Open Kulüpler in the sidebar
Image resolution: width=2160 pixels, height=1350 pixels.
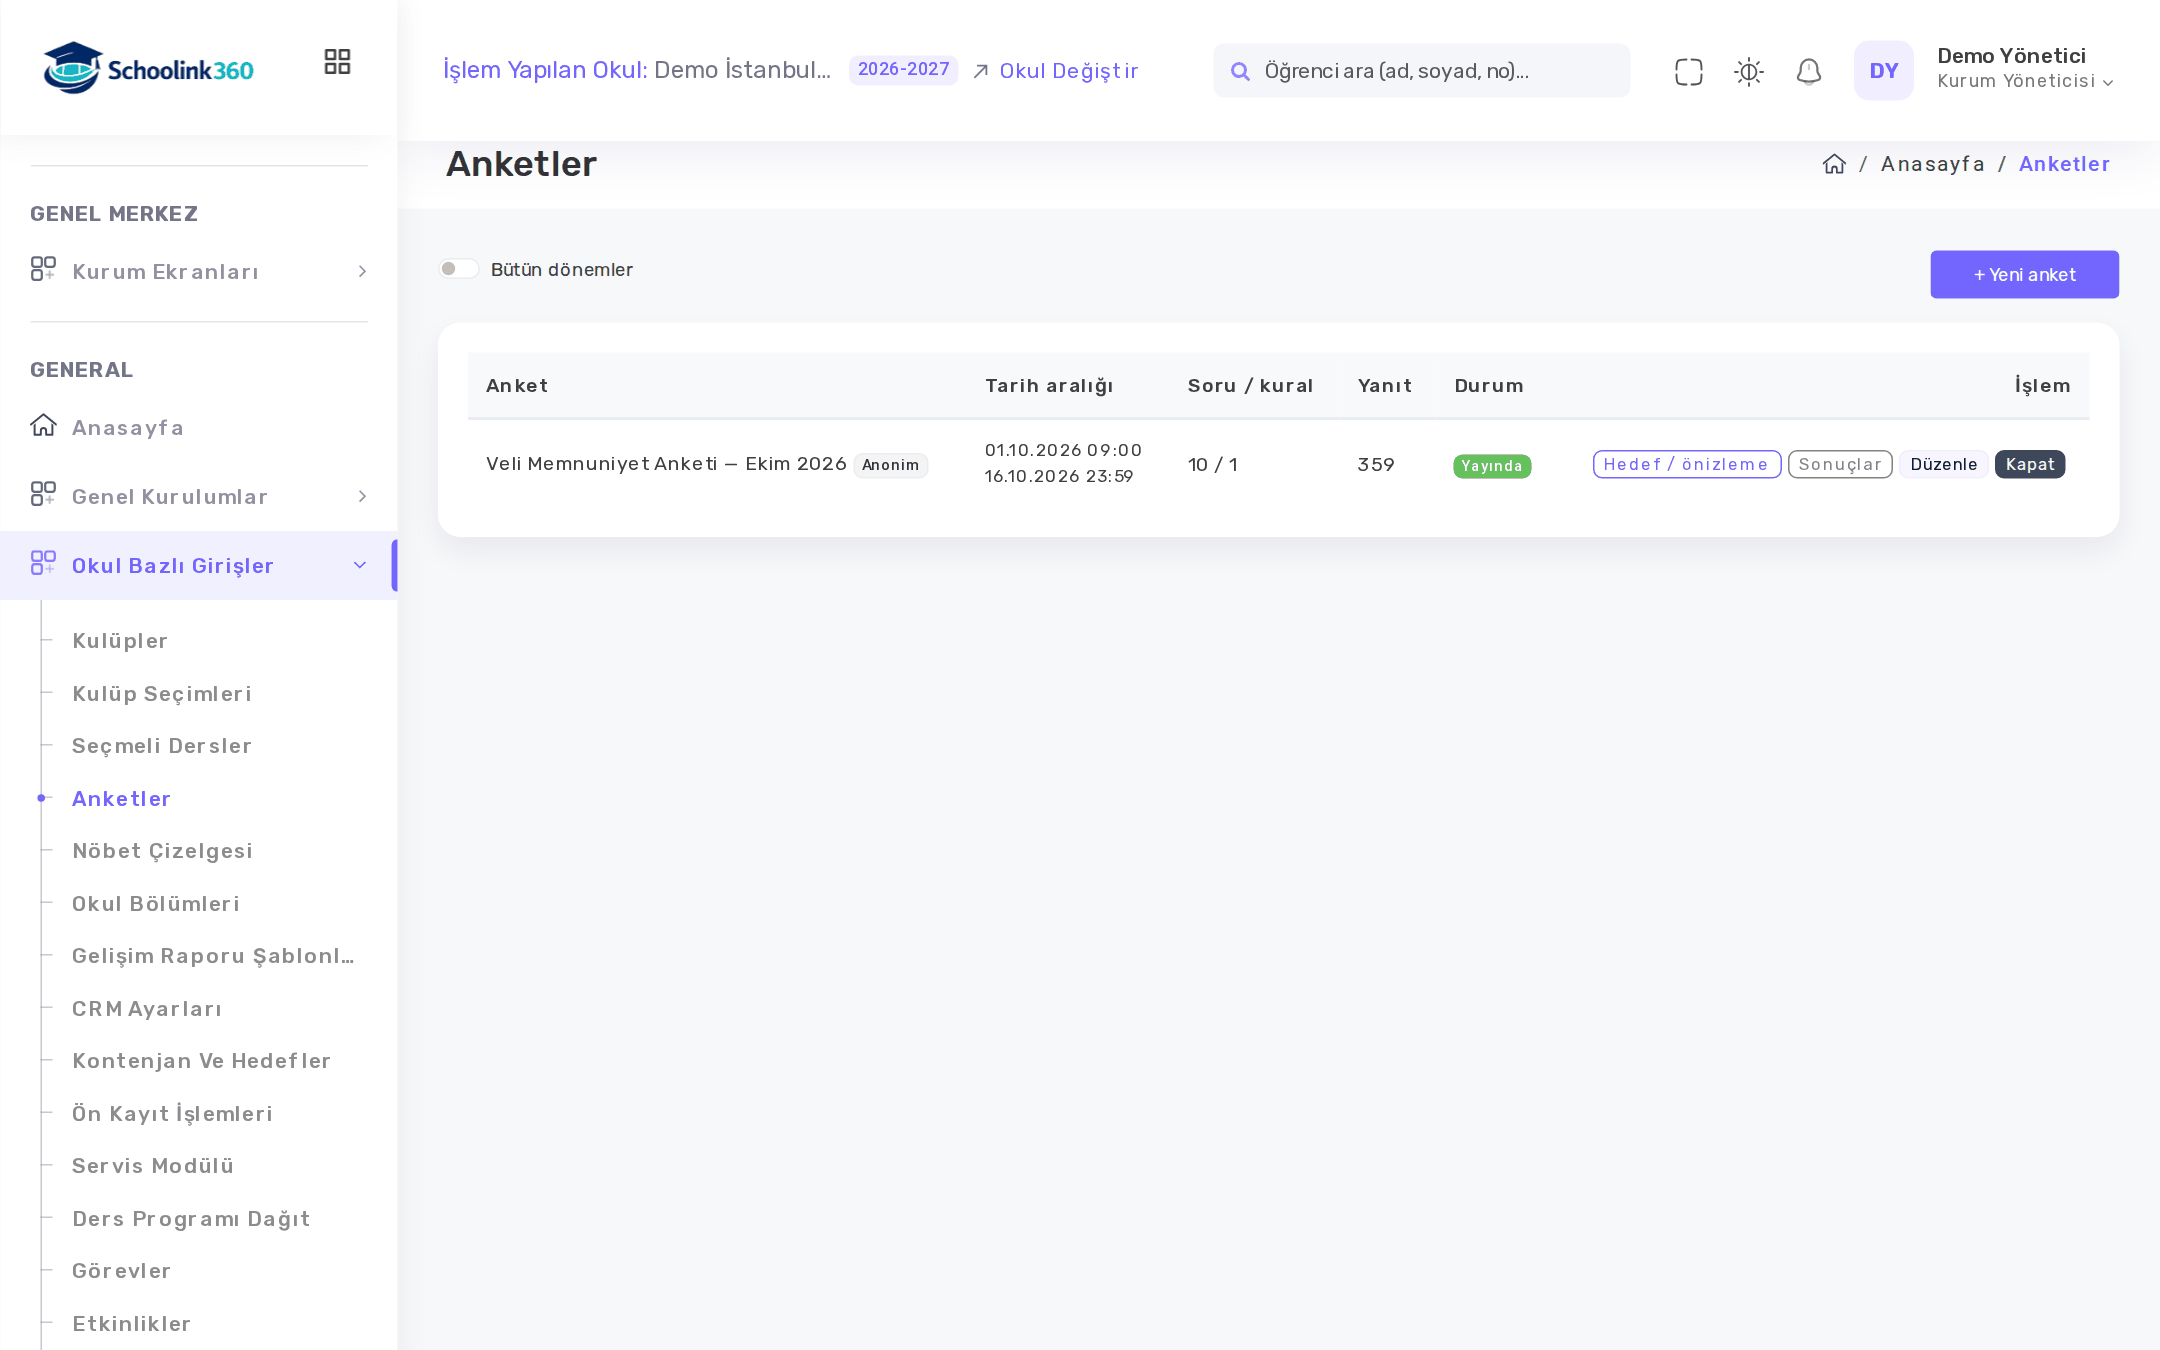pyautogui.click(x=120, y=641)
